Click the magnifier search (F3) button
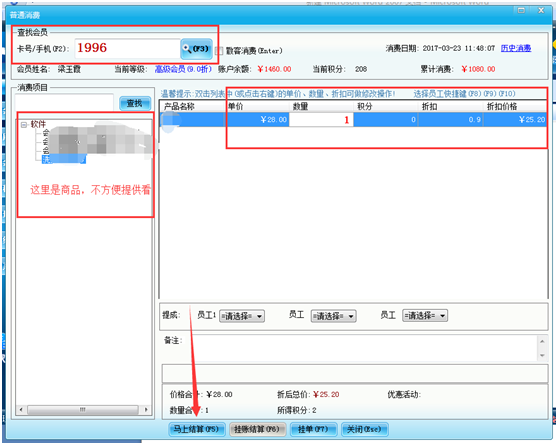This screenshot has width=558, height=445. coord(196,49)
